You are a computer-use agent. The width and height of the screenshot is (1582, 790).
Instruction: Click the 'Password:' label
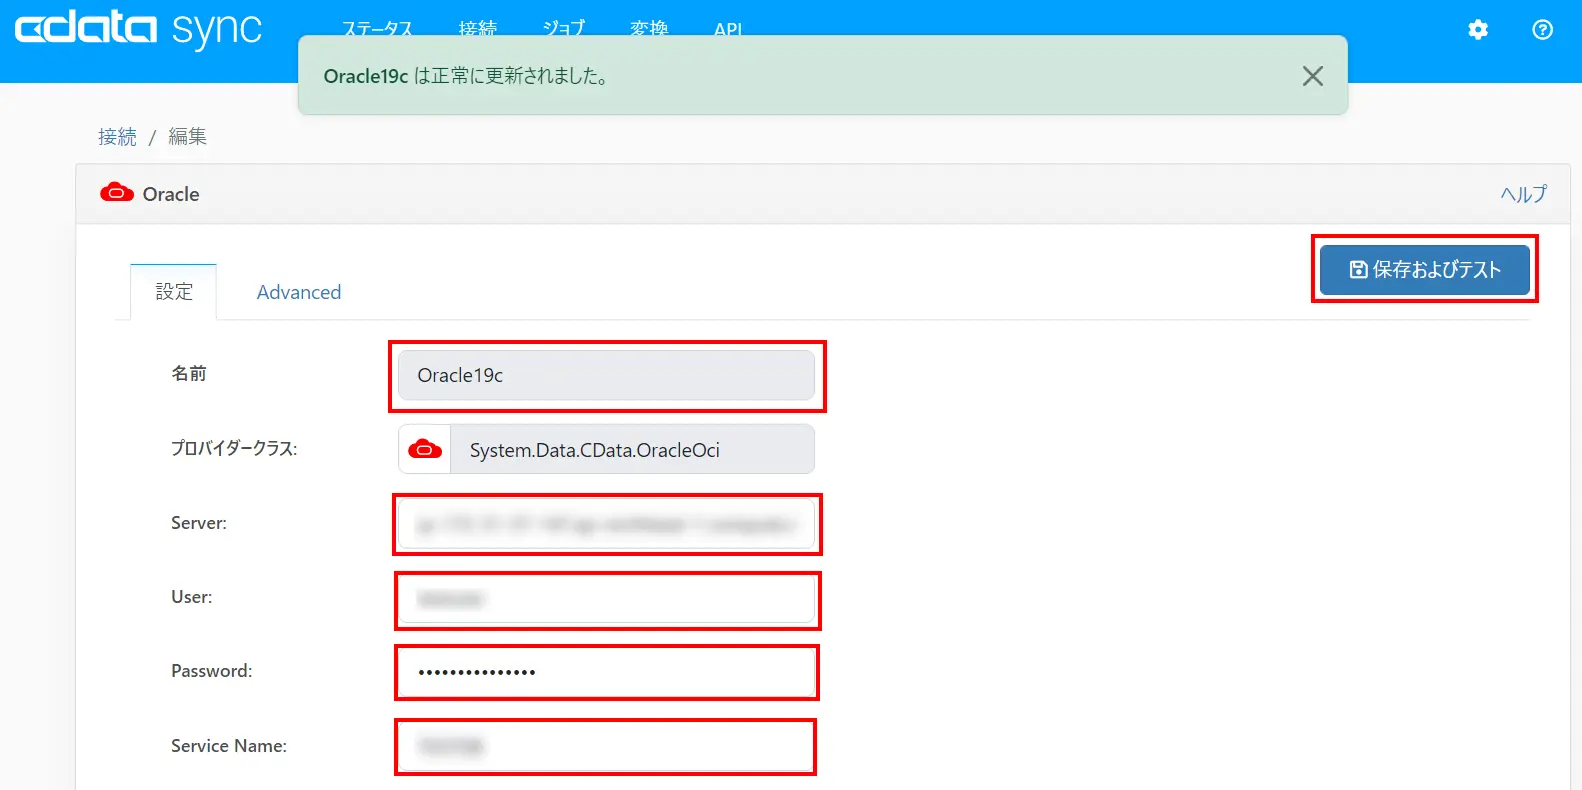[x=212, y=671]
